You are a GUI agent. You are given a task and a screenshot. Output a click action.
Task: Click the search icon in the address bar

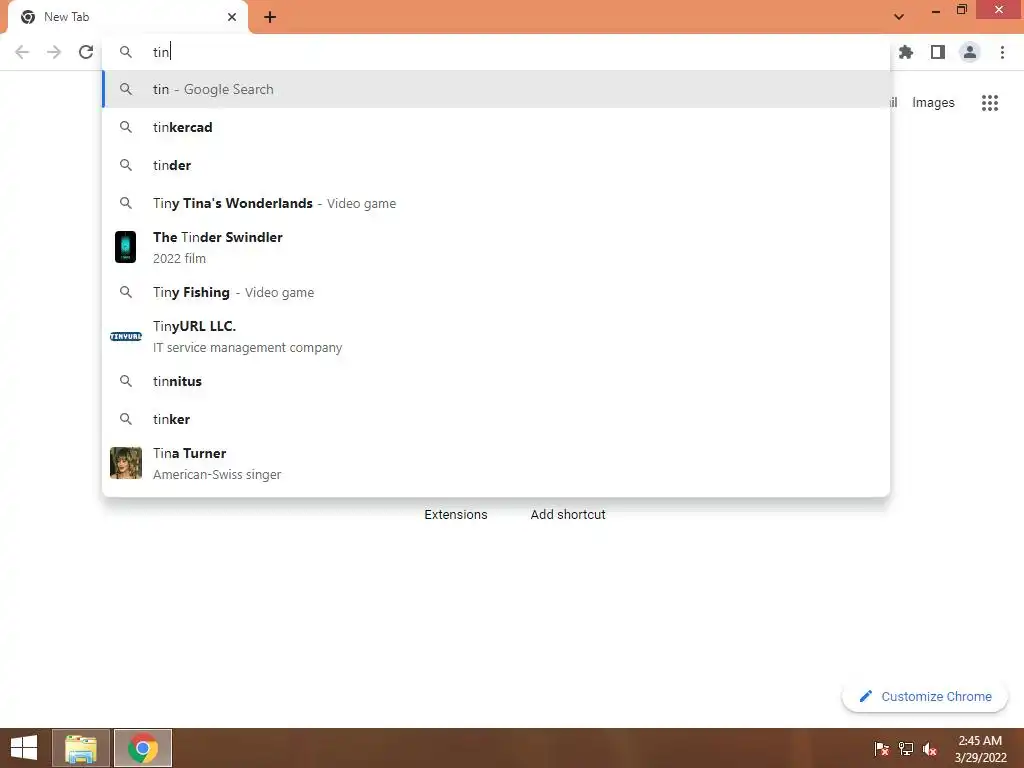coord(125,52)
